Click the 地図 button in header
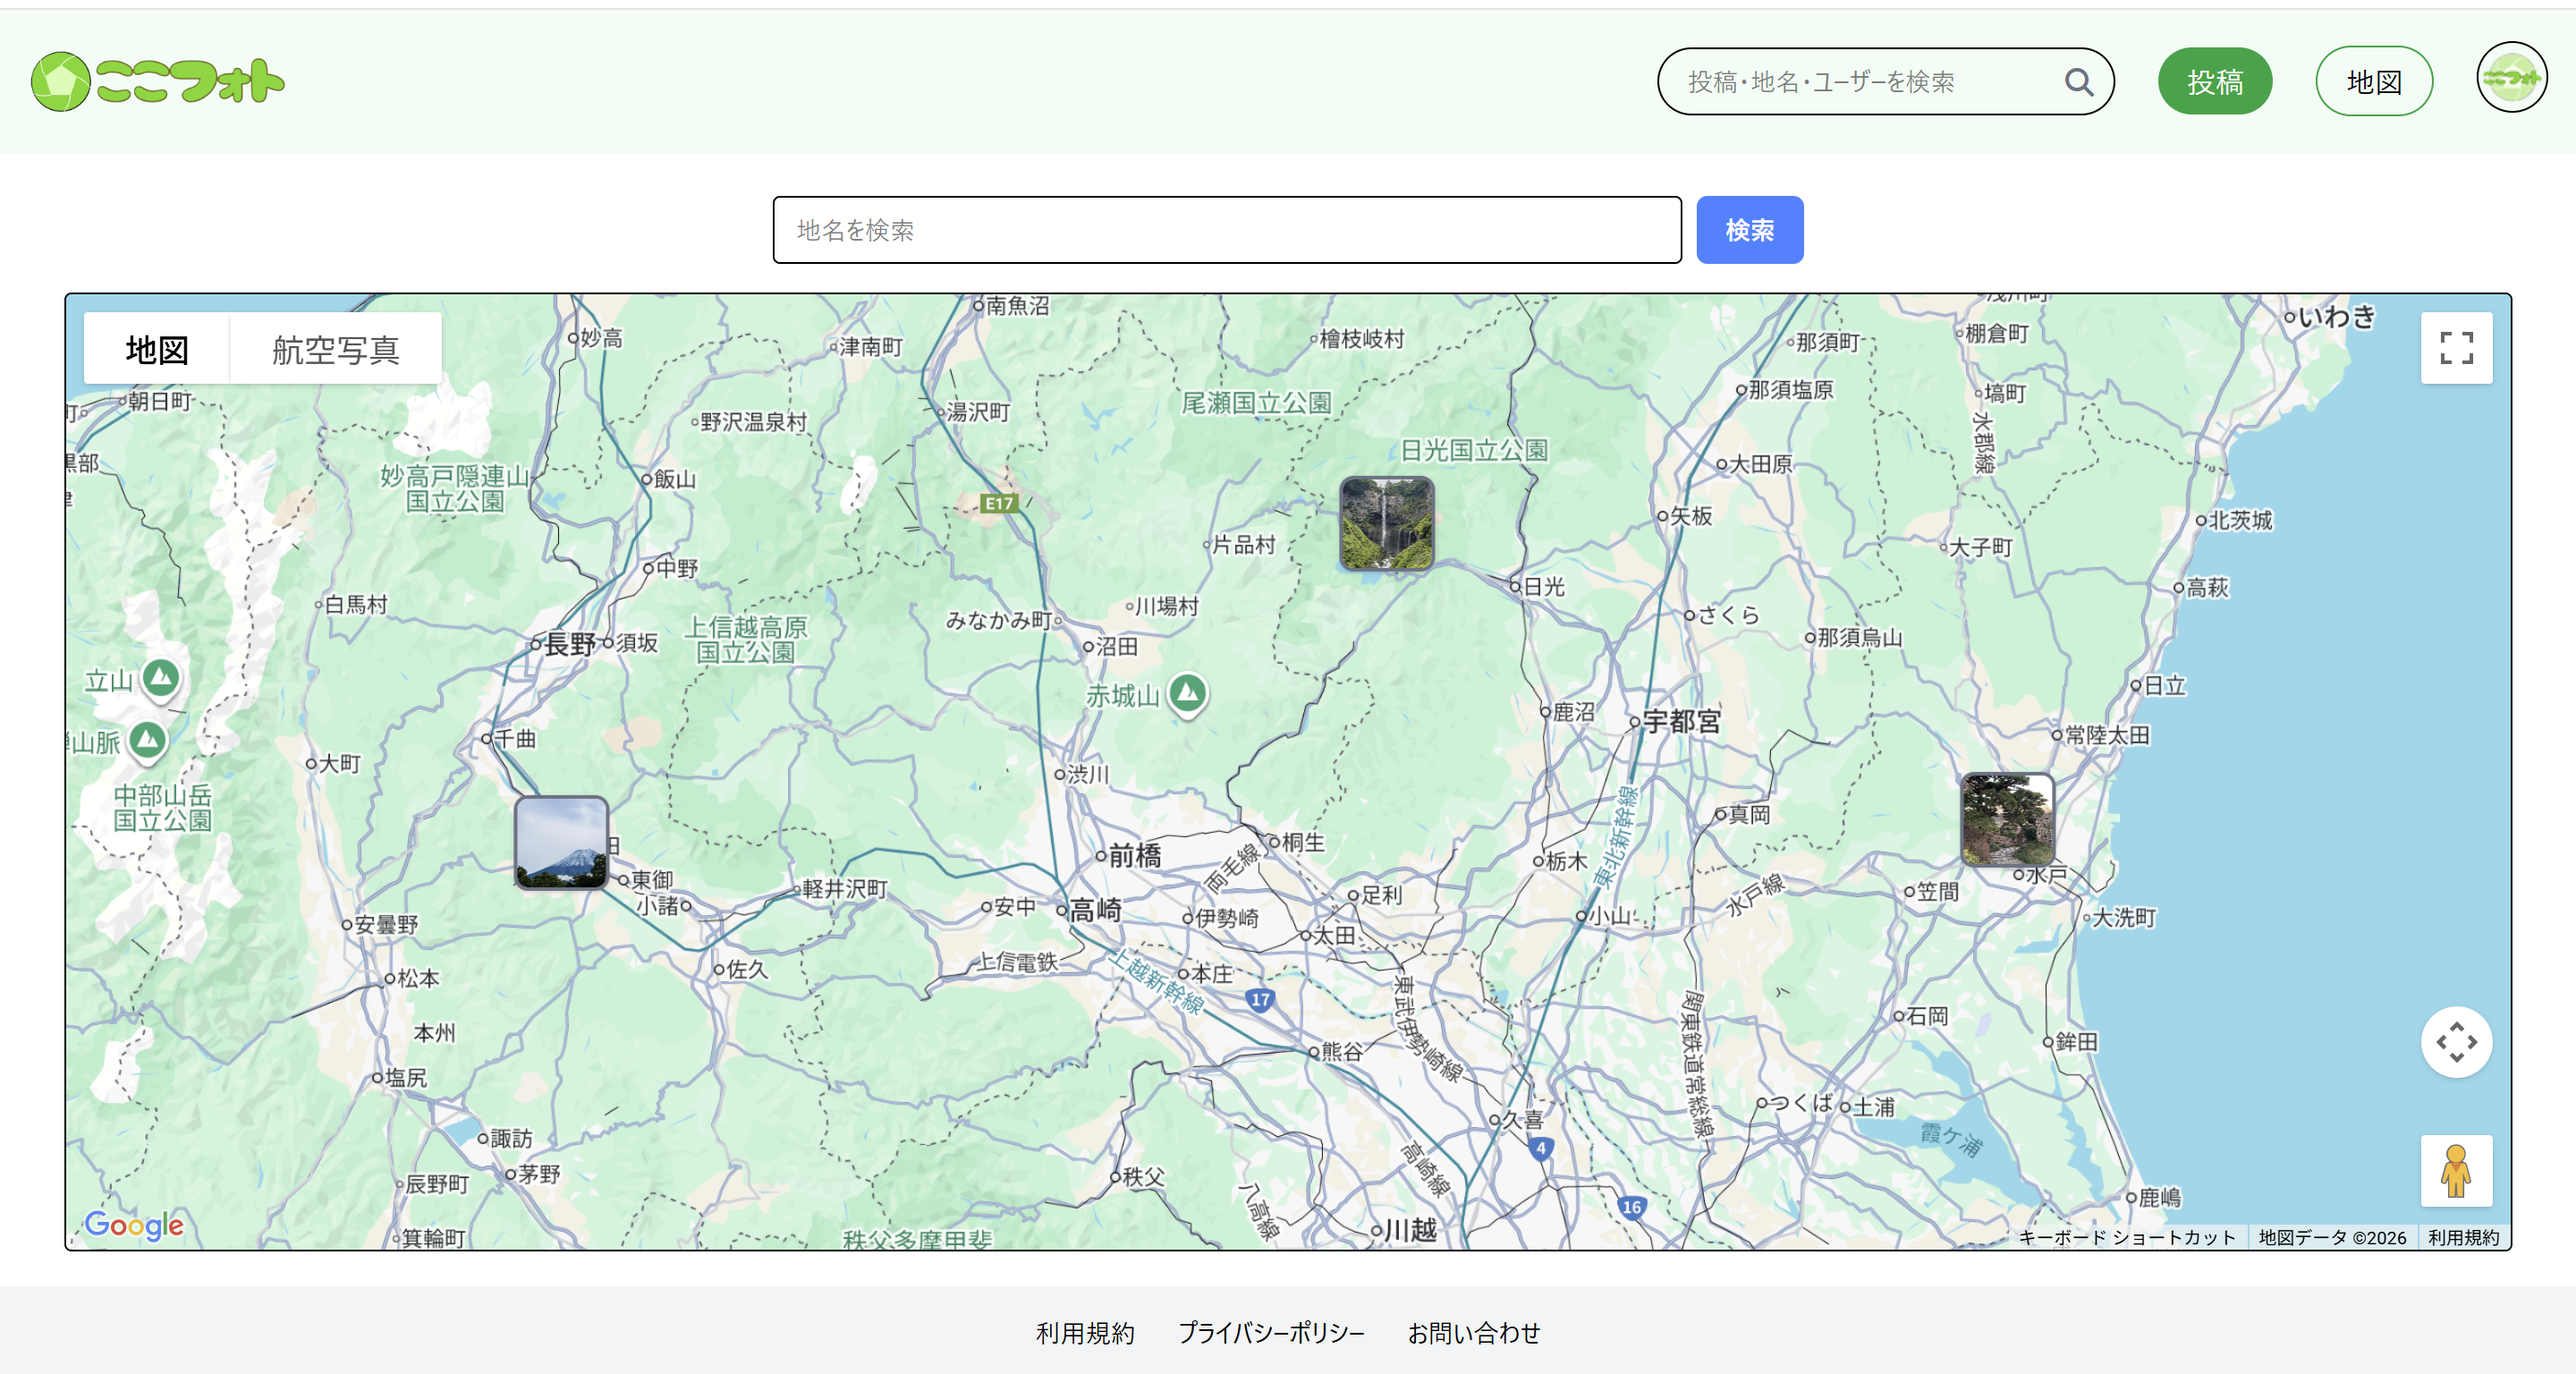Screen dimensions: 2576x1374 click(2373, 82)
